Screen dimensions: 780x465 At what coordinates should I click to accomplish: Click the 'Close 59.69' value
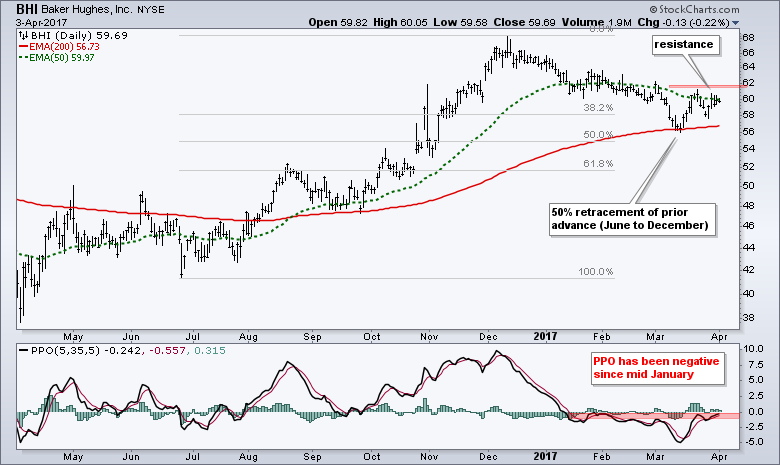(x=524, y=22)
